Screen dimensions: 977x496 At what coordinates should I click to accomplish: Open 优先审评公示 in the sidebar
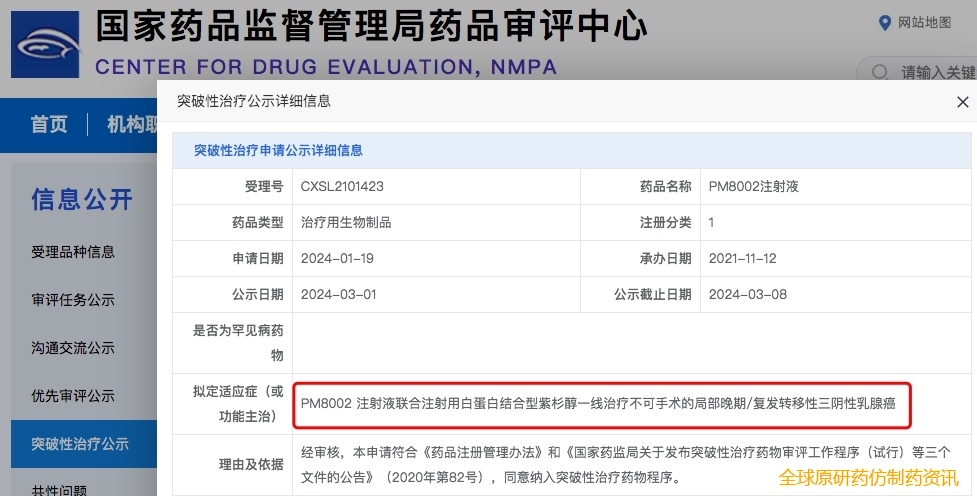(x=73, y=396)
